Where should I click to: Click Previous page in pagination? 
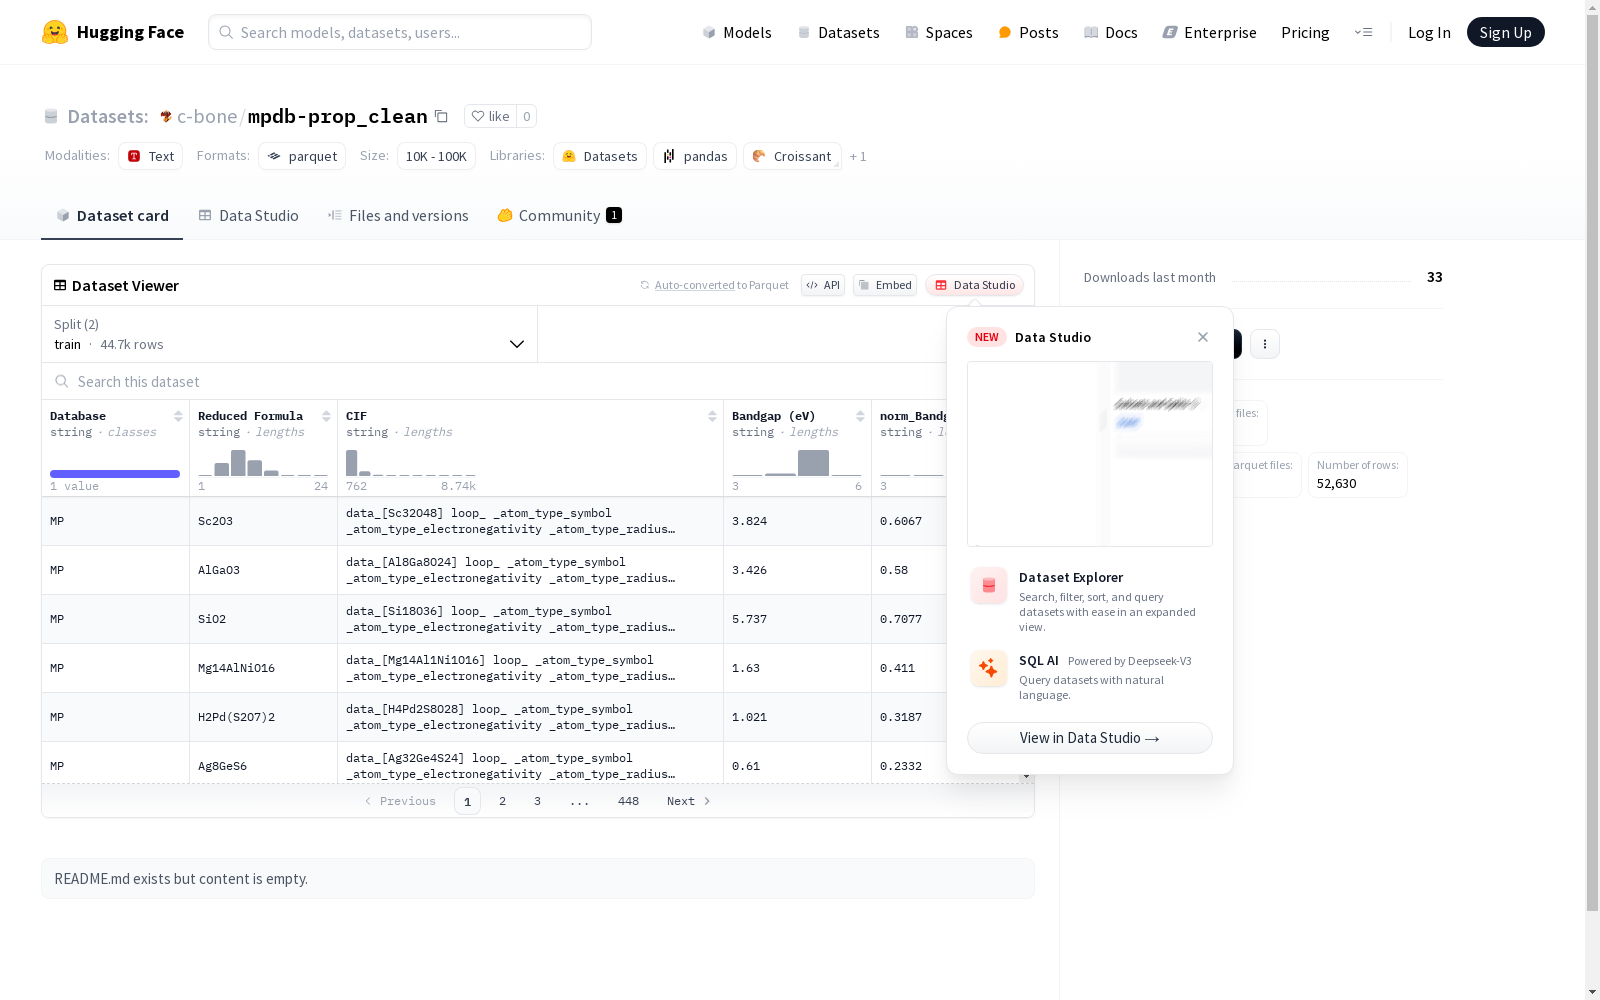[x=400, y=801]
